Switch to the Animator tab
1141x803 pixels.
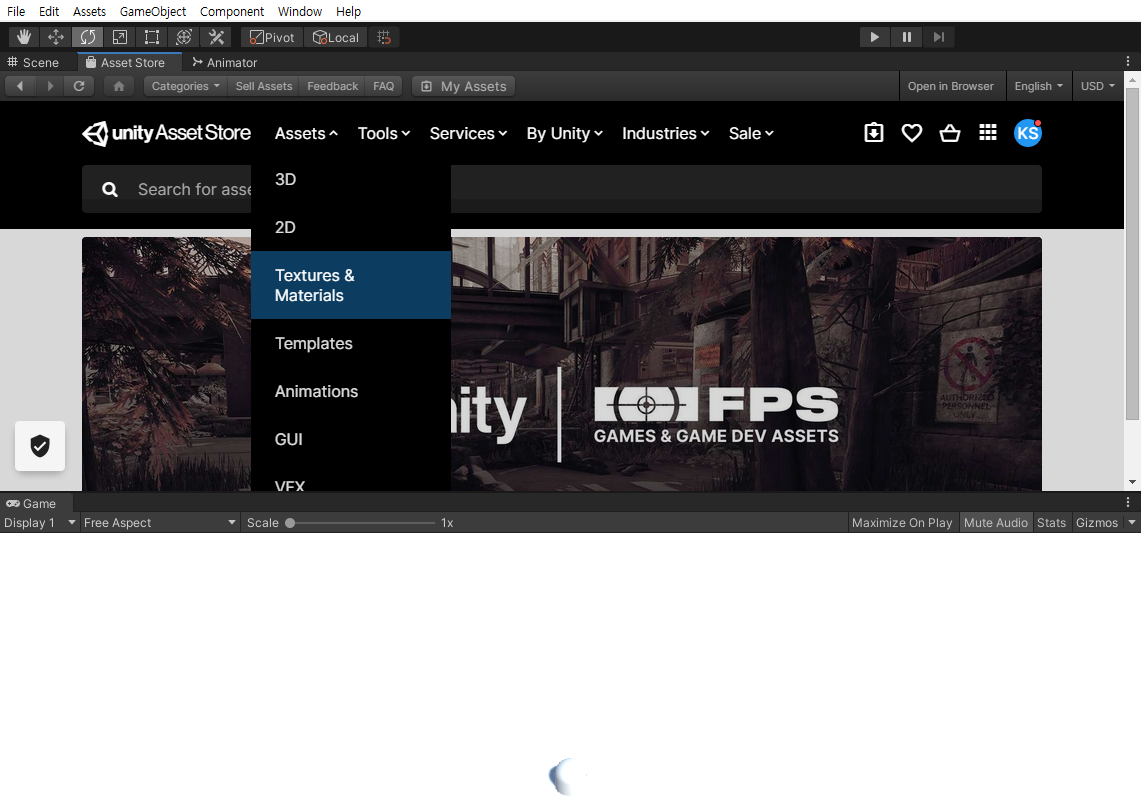[225, 62]
